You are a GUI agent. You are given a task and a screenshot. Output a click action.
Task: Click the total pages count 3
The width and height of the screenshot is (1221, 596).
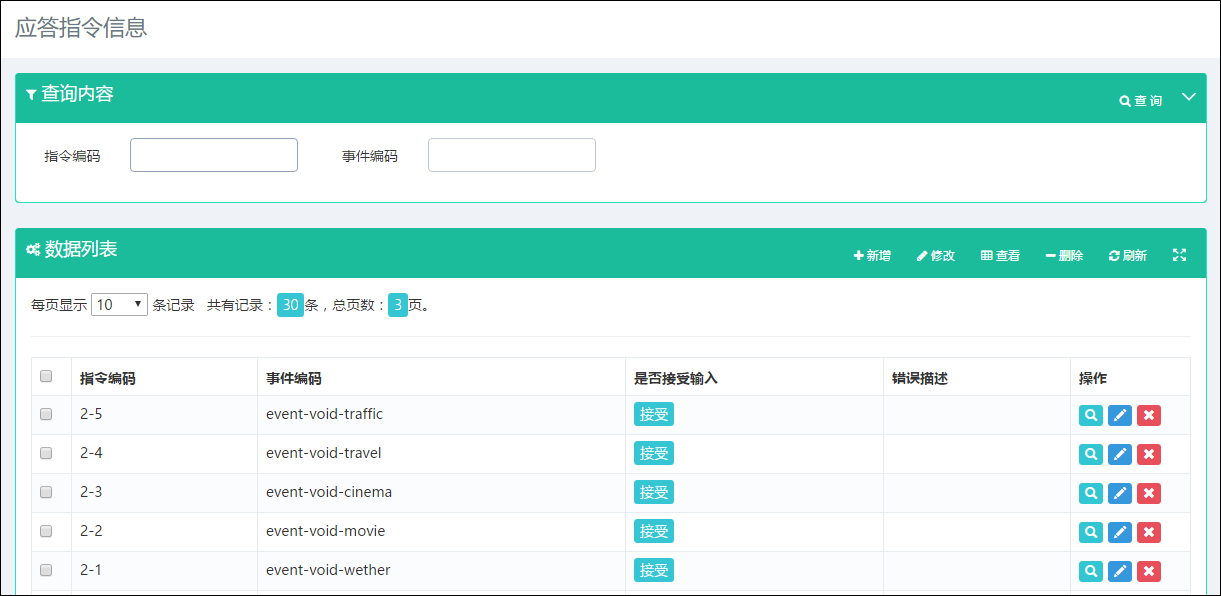point(398,305)
